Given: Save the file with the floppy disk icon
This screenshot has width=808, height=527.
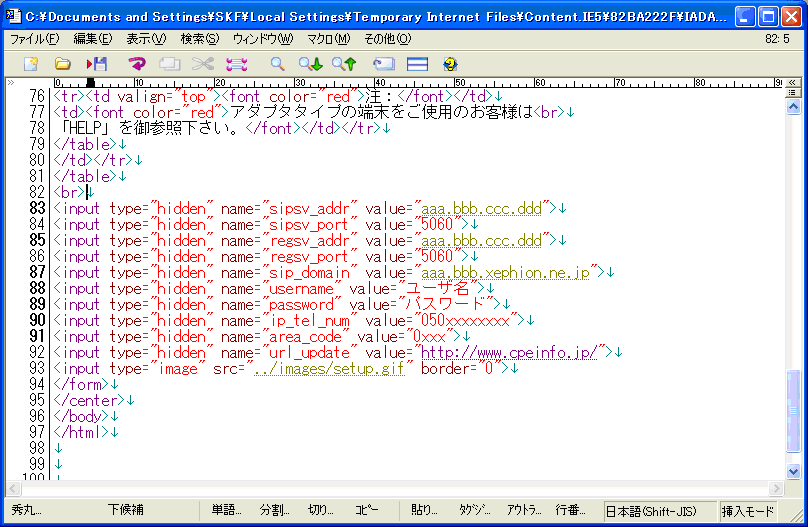Looking at the screenshot, I should coord(97,64).
